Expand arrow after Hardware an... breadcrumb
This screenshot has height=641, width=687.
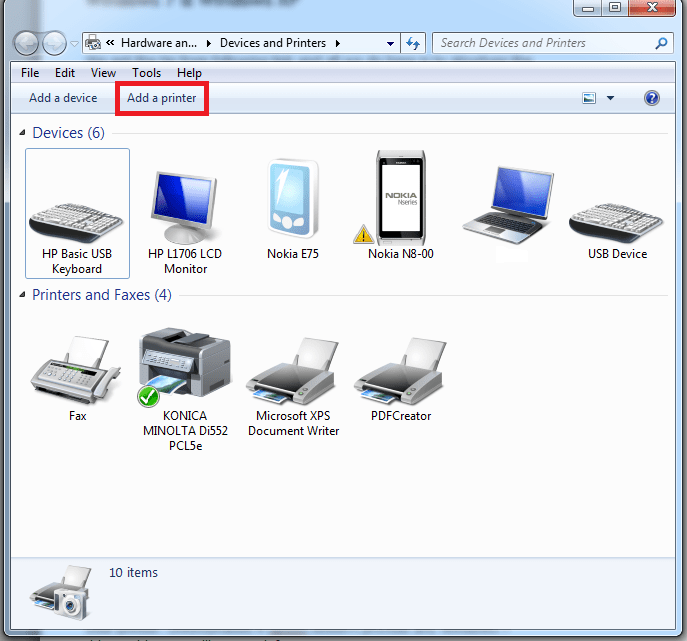pos(209,43)
